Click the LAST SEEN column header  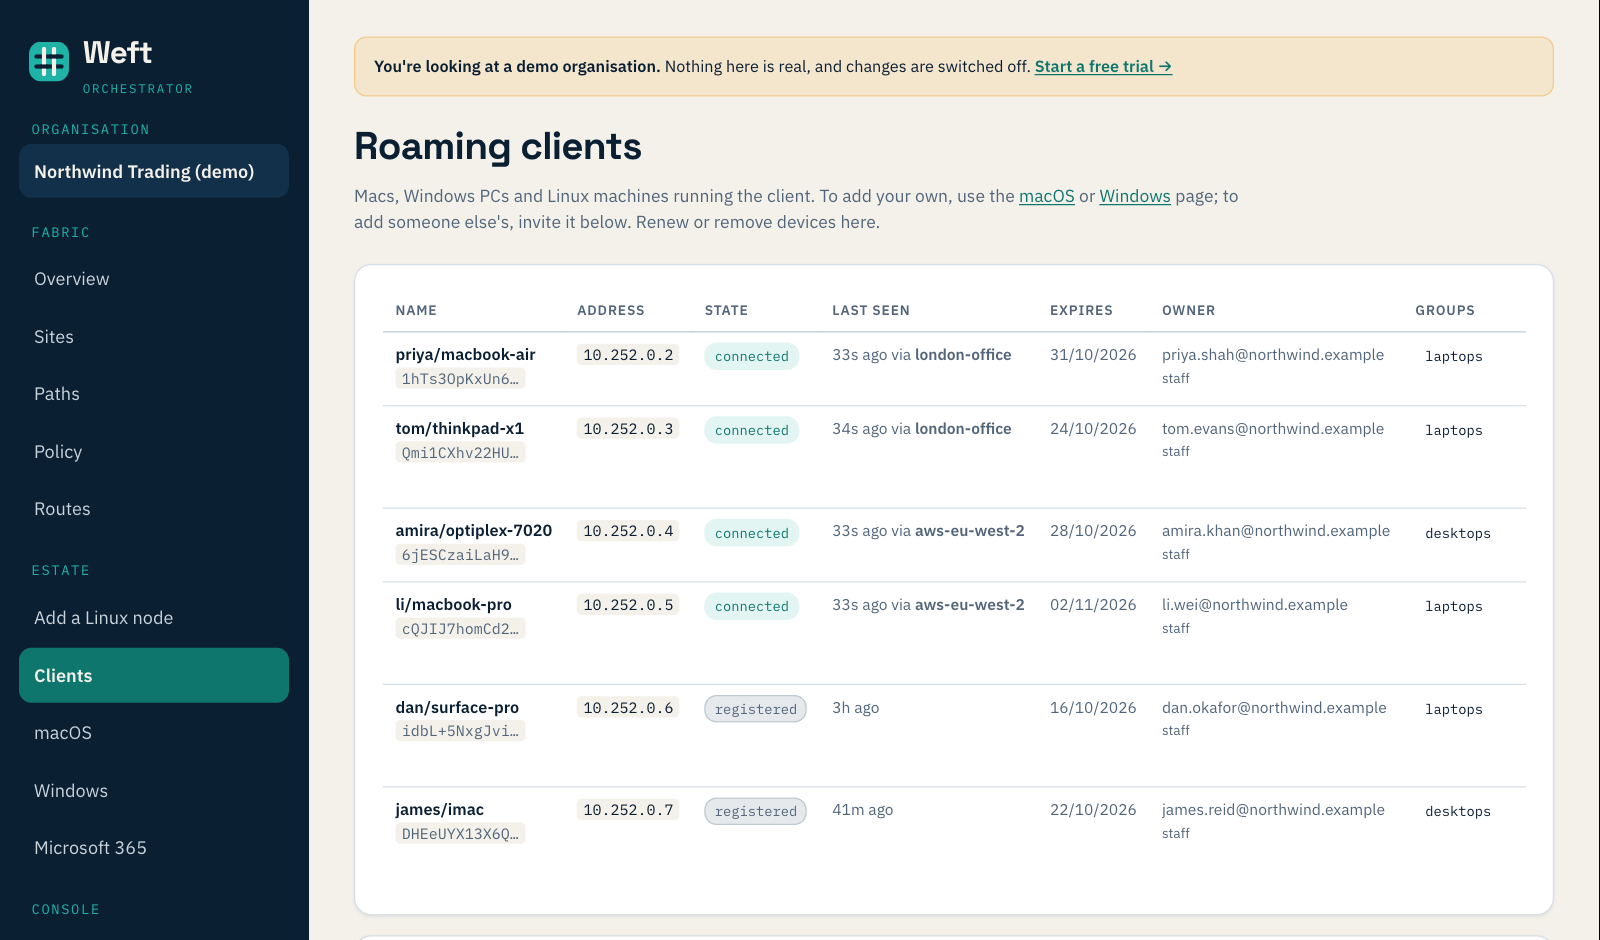871,310
